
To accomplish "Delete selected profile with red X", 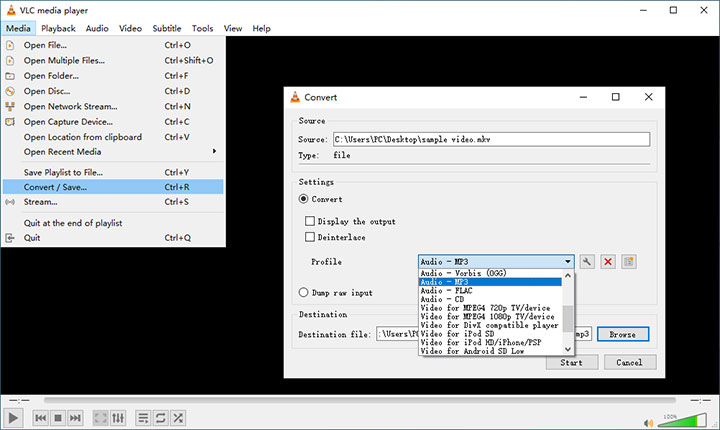I will [608, 262].
